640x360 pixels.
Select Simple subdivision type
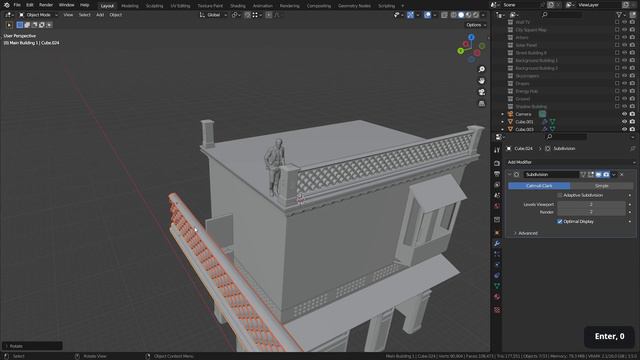click(x=602, y=186)
